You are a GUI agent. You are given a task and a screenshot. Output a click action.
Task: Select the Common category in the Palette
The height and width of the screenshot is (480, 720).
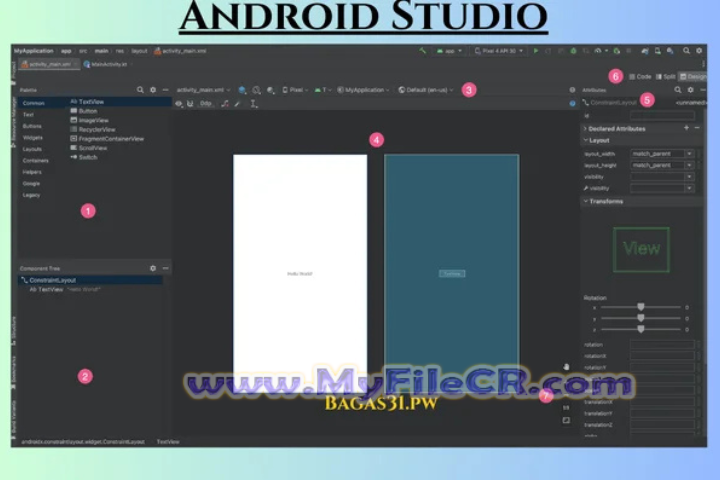click(34, 103)
